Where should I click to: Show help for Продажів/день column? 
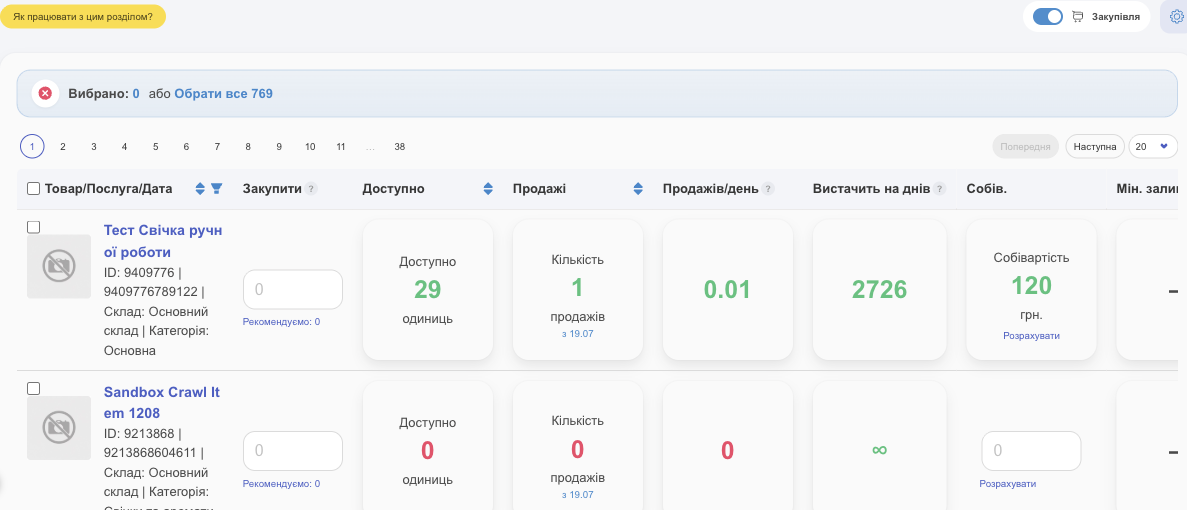point(768,189)
